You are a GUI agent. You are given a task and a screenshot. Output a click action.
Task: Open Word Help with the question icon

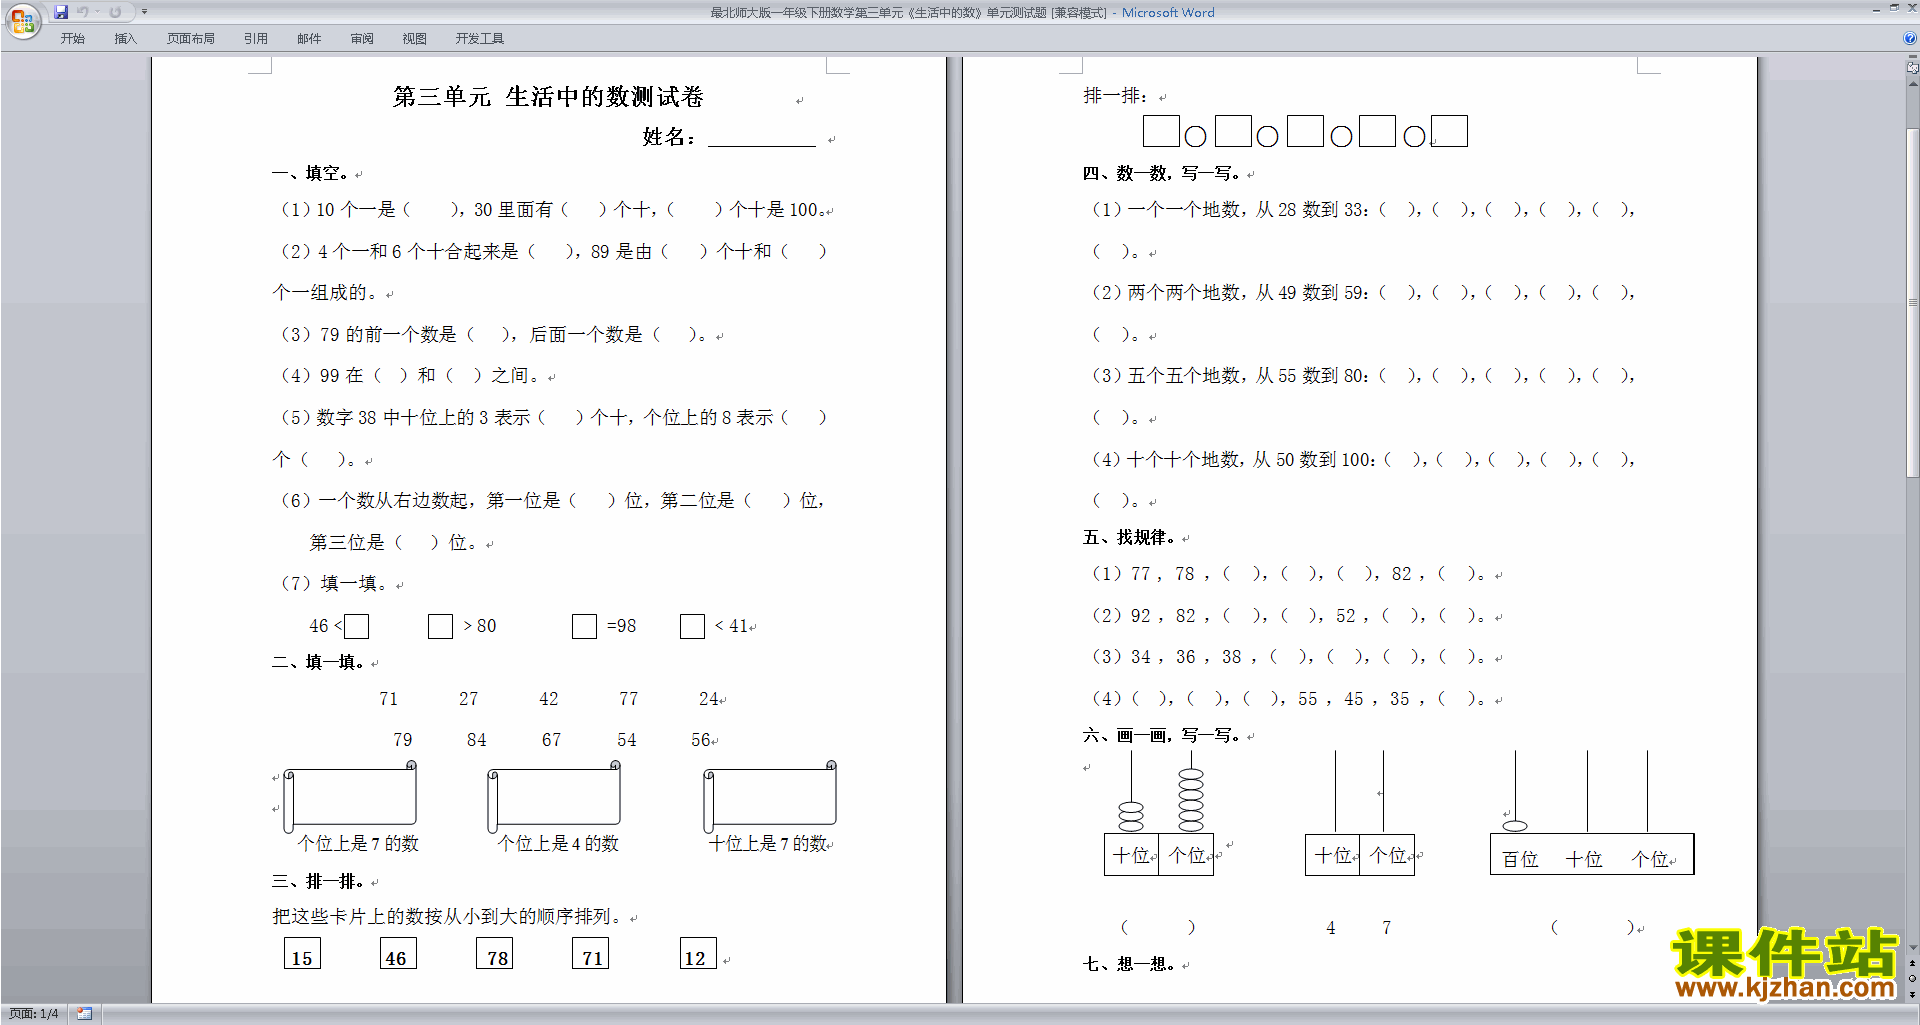[x=1910, y=38]
